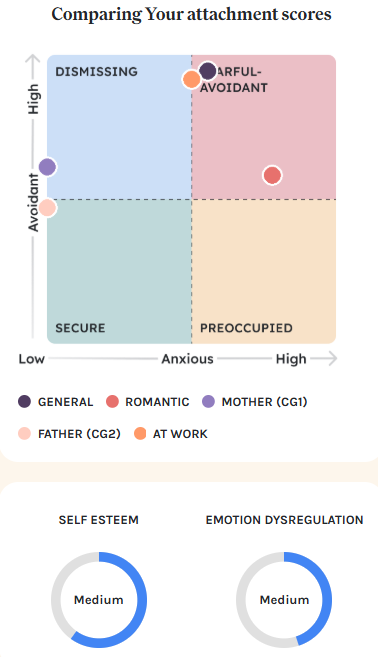378x657 pixels.
Task: Click the red Romantic data point
Action: click(272, 175)
